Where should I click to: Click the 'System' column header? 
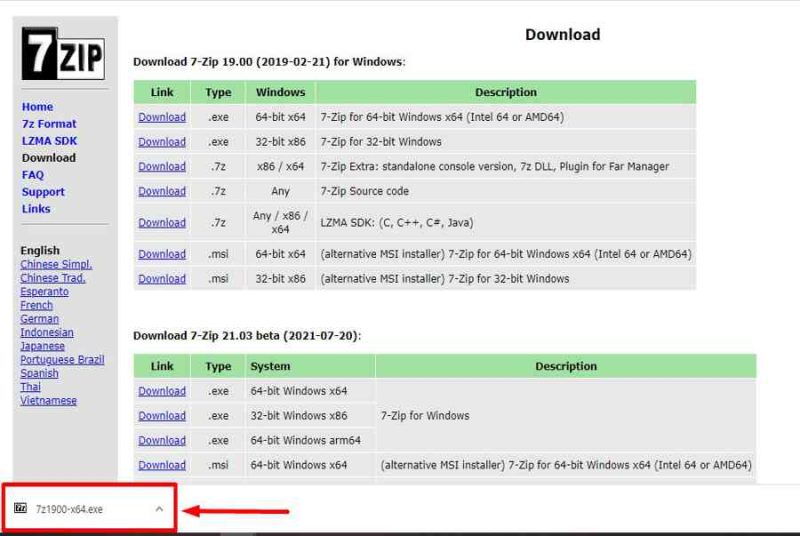[310, 366]
